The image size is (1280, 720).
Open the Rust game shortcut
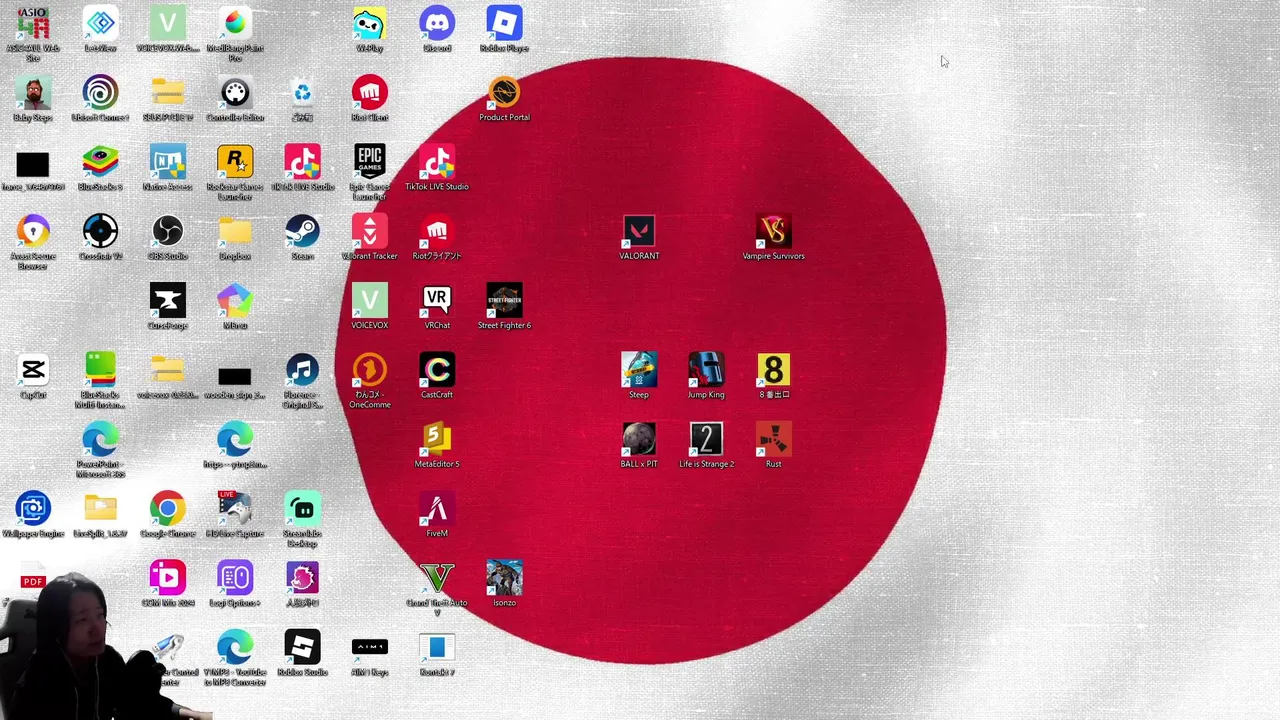(x=773, y=440)
